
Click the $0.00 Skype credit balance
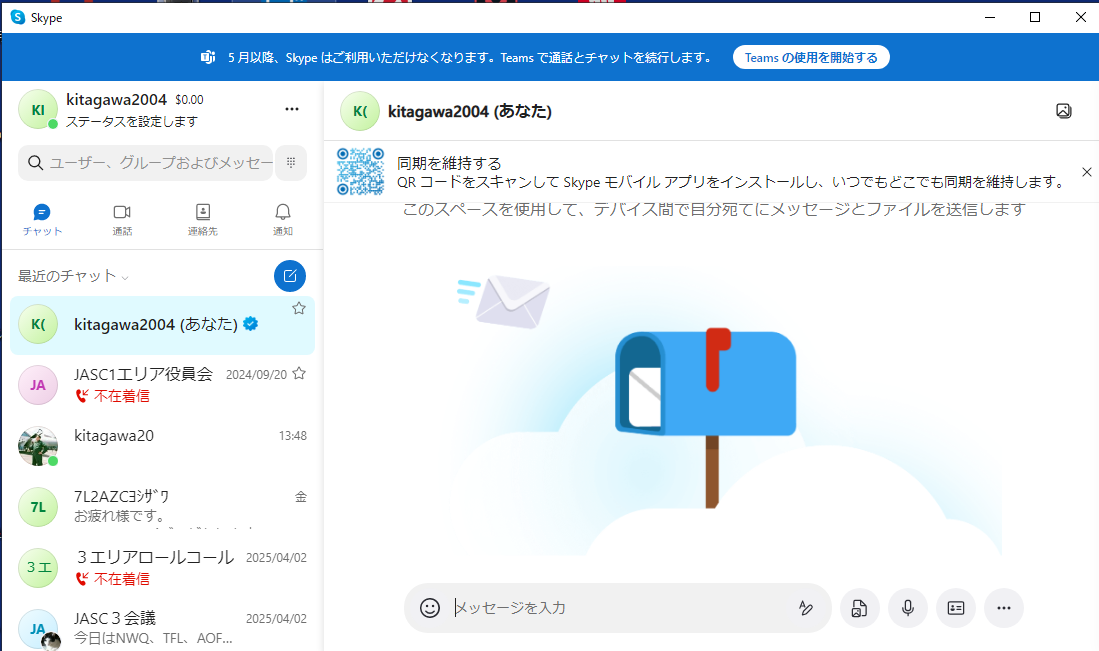[189, 100]
